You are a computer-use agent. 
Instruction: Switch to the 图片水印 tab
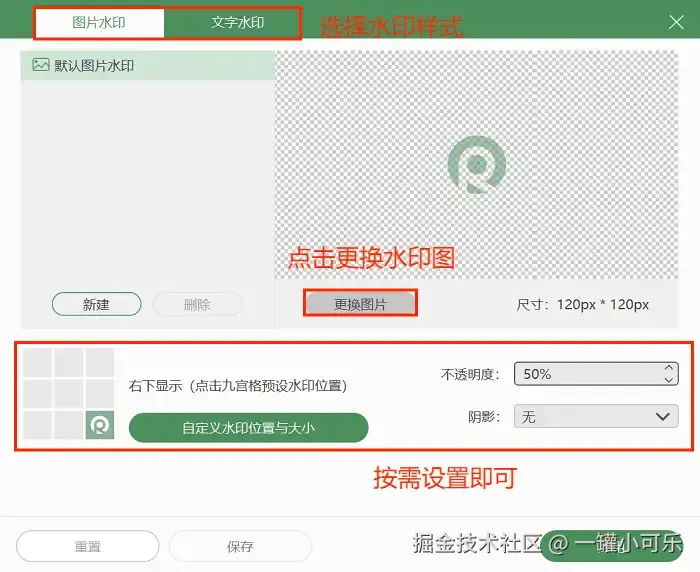click(x=100, y=23)
